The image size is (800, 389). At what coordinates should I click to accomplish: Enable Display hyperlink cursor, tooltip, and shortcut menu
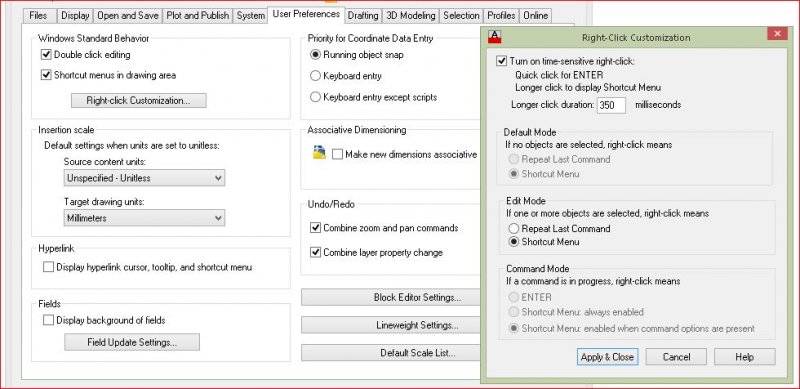tap(48, 267)
